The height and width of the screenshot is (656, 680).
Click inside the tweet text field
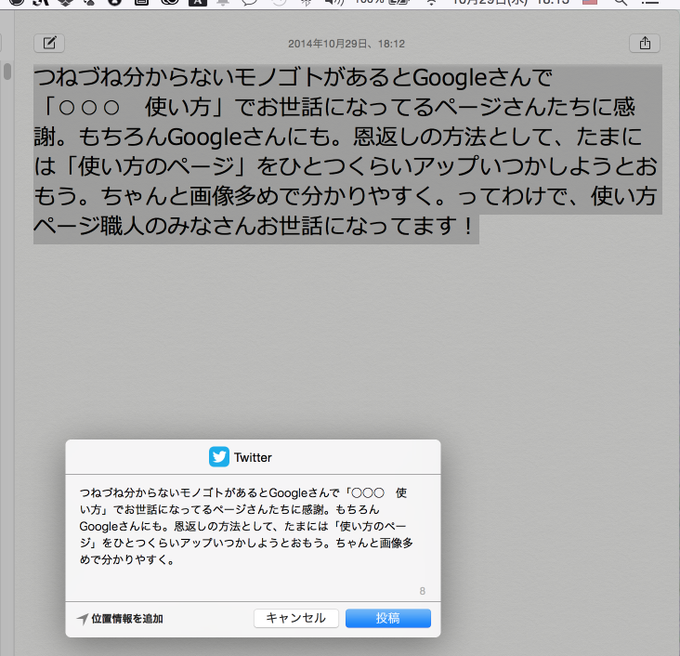(x=253, y=538)
